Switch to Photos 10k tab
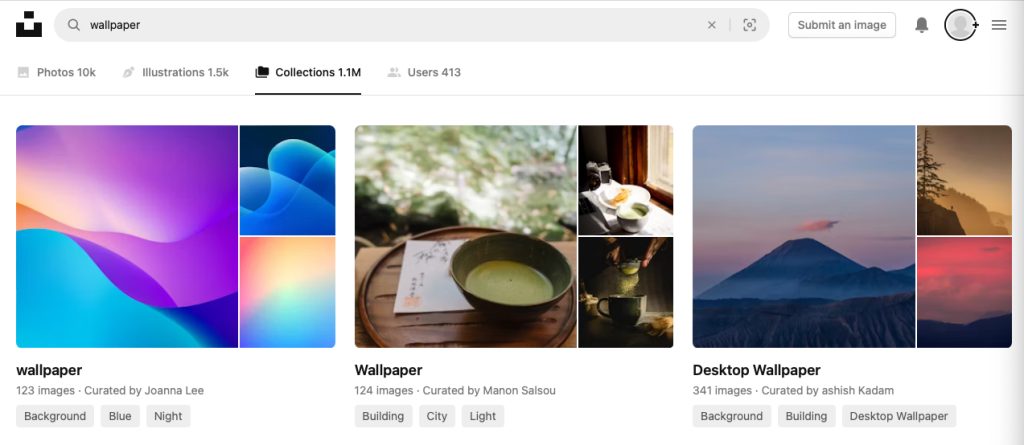1024x445 pixels. tap(56, 72)
